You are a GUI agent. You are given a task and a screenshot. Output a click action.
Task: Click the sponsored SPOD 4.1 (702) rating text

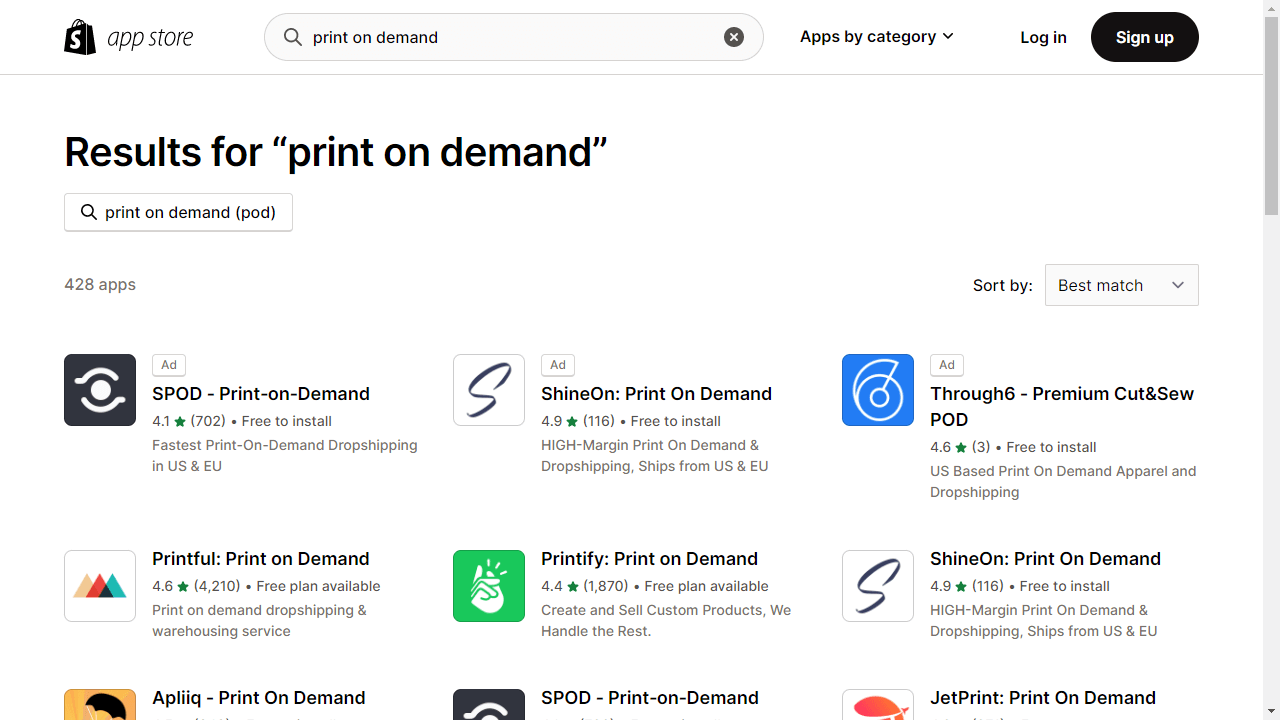pyautogui.click(x=189, y=421)
